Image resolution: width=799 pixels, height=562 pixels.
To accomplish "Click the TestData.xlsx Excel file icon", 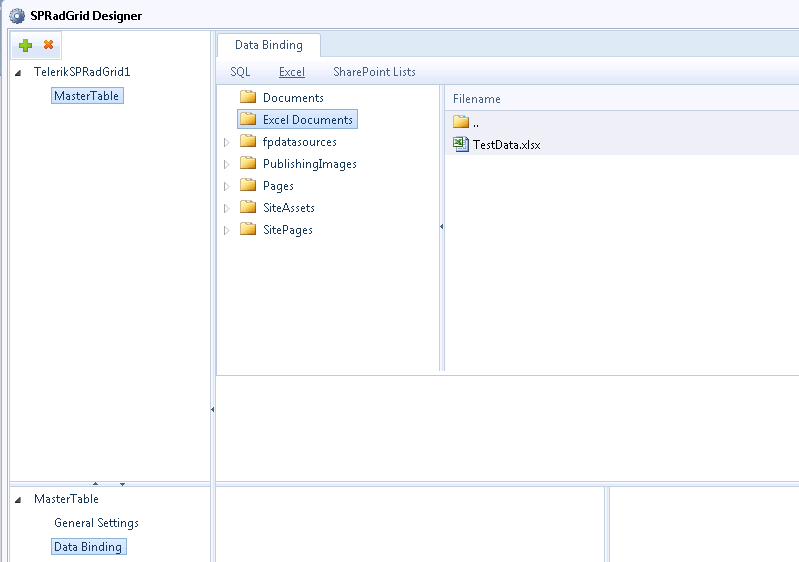I will [x=461, y=144].
